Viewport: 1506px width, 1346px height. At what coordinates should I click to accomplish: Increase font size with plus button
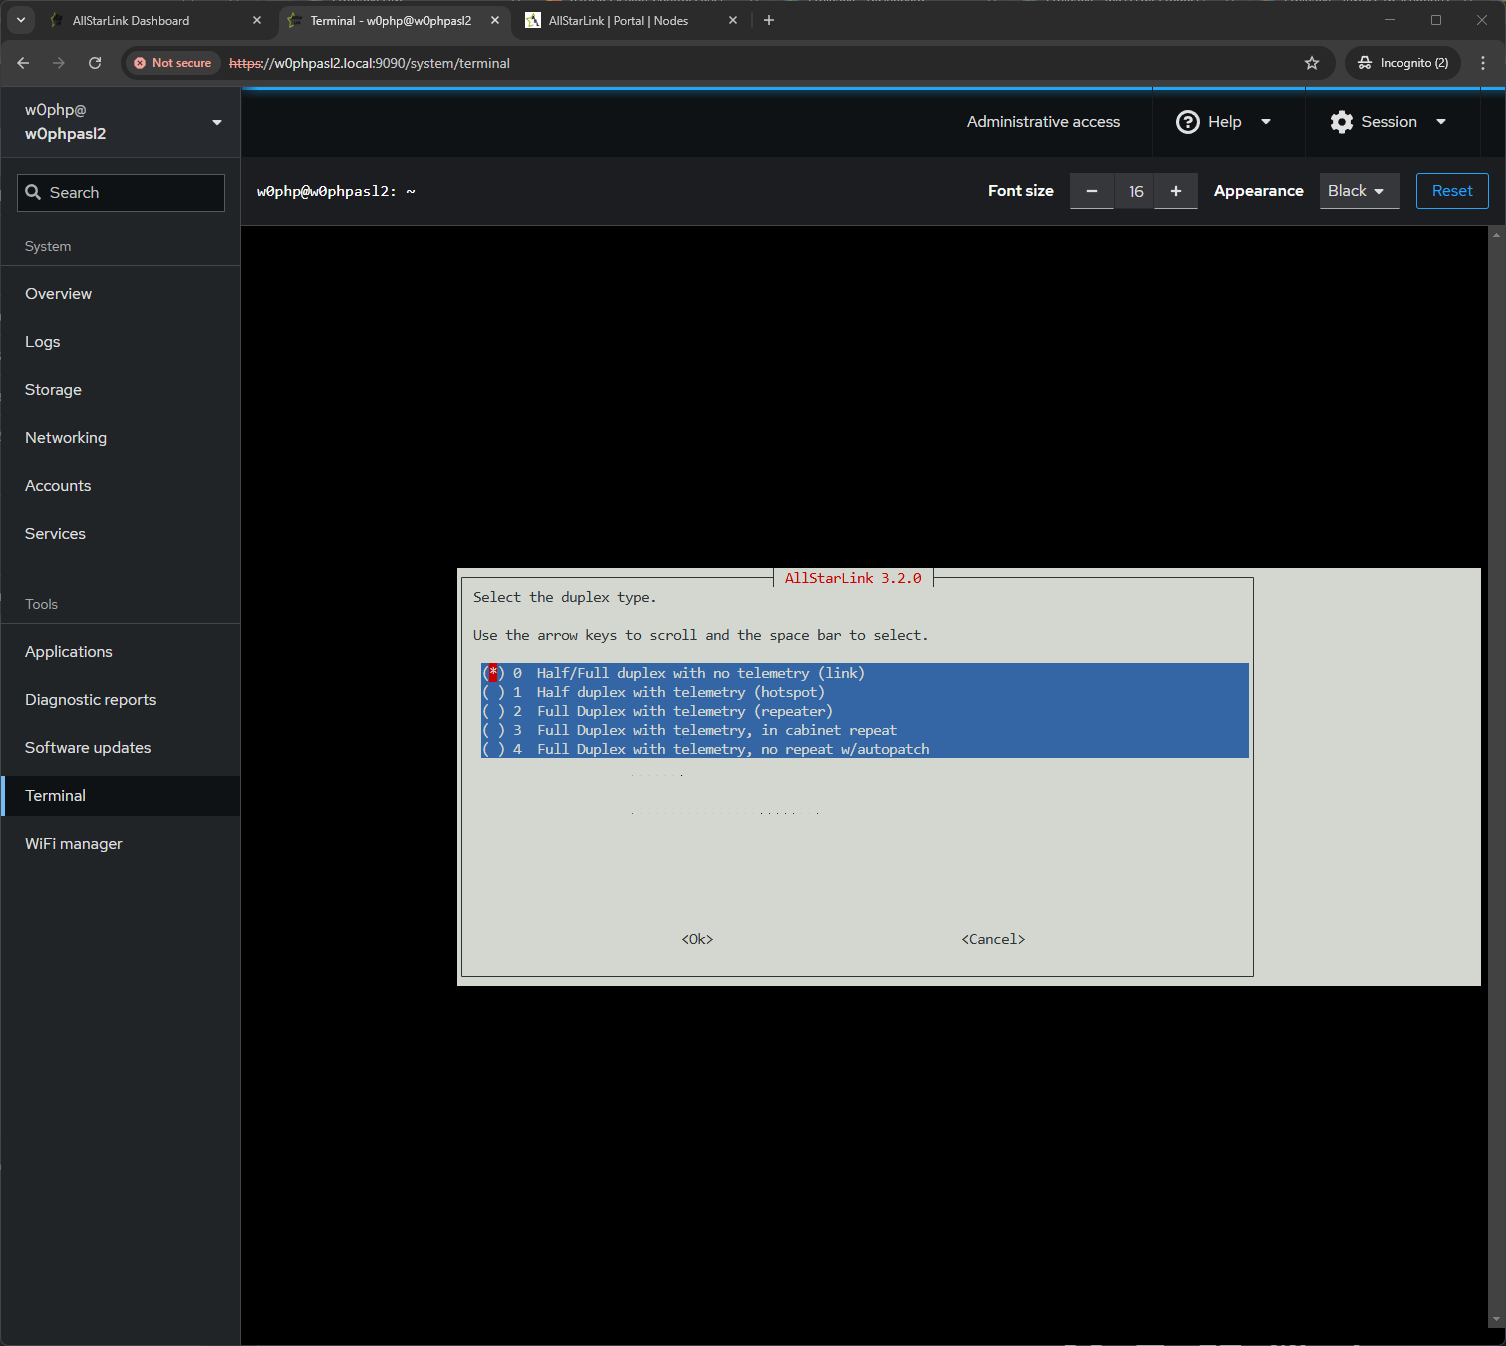(x=1176, y=191)
